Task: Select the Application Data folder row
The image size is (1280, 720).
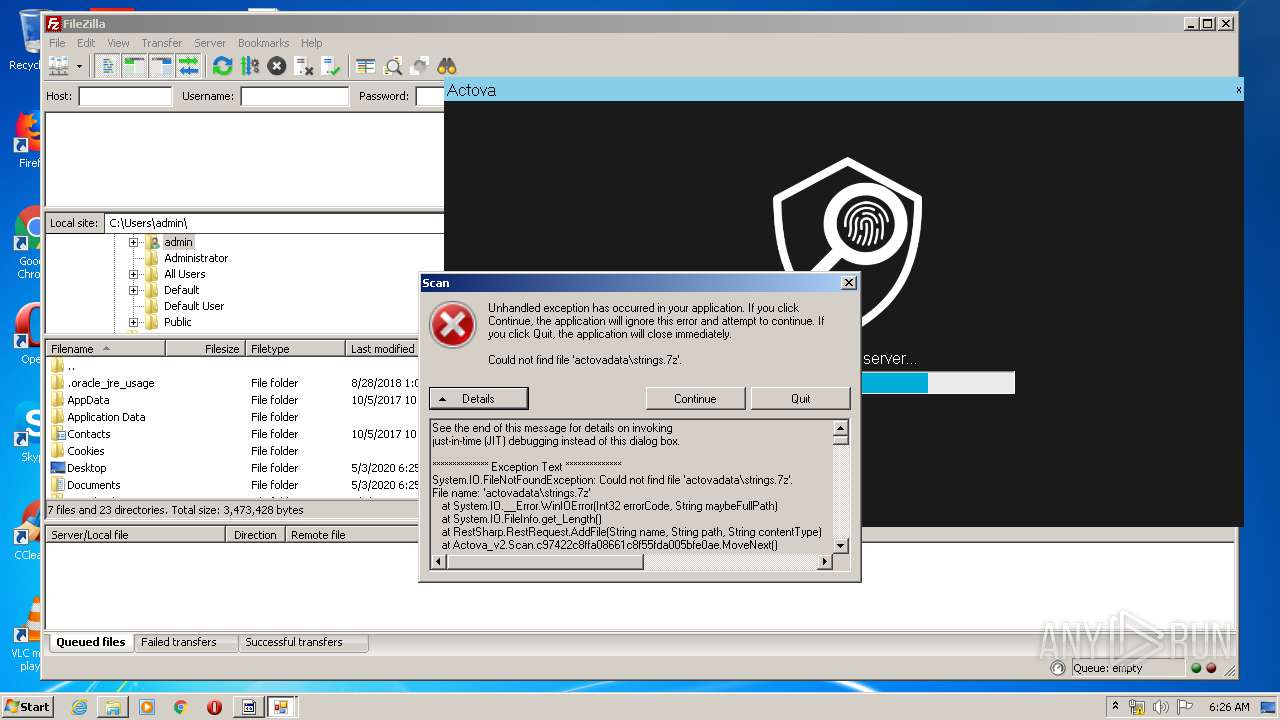Action: point(233,417)
